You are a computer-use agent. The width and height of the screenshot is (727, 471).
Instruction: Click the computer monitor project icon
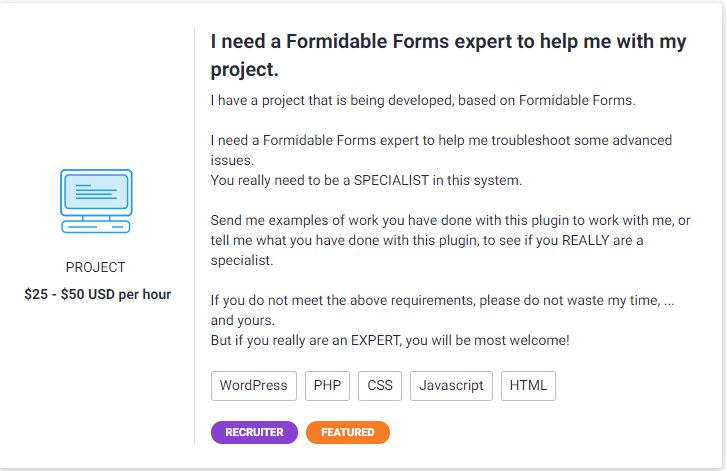pyautogui.click(x=96, y=201)
